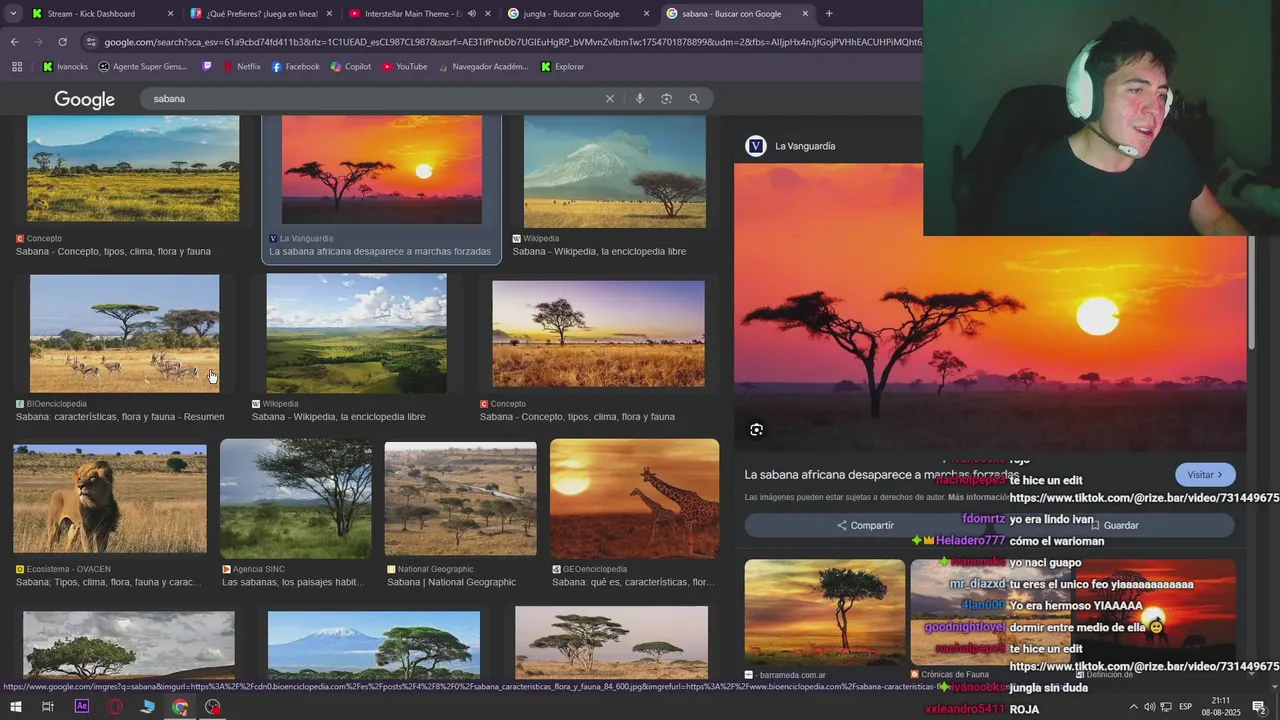Click the Google logo
This screenshot has width=1280, height=720.
85,100
